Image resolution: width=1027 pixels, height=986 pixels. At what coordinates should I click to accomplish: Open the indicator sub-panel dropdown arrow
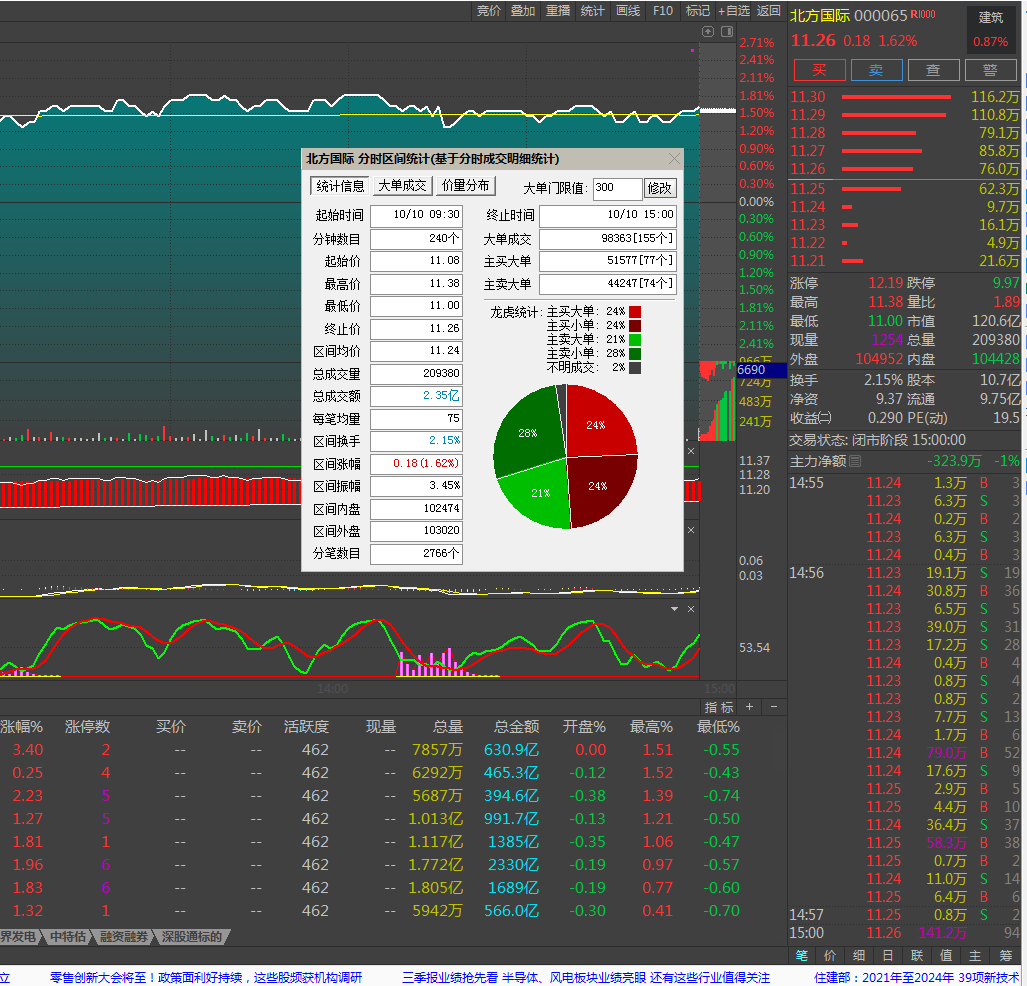pyautogui.click(x=675, y=609)
